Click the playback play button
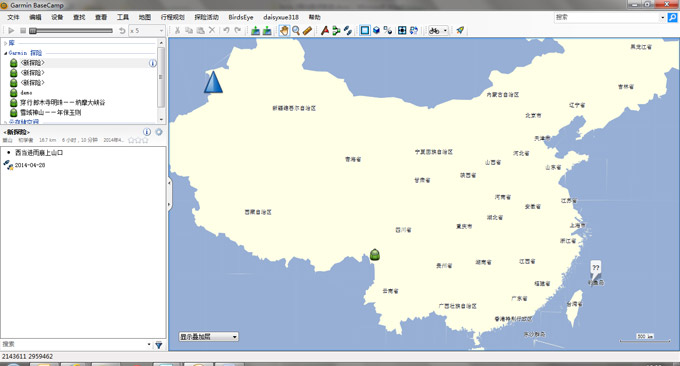 11,31
